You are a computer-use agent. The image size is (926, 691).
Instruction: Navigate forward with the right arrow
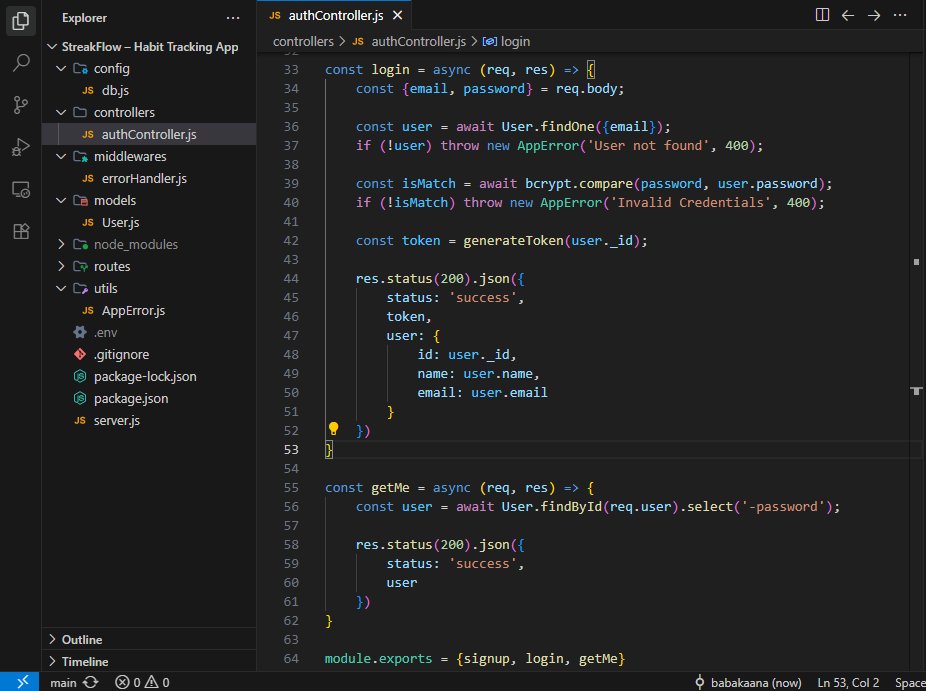tap(874, 15)
